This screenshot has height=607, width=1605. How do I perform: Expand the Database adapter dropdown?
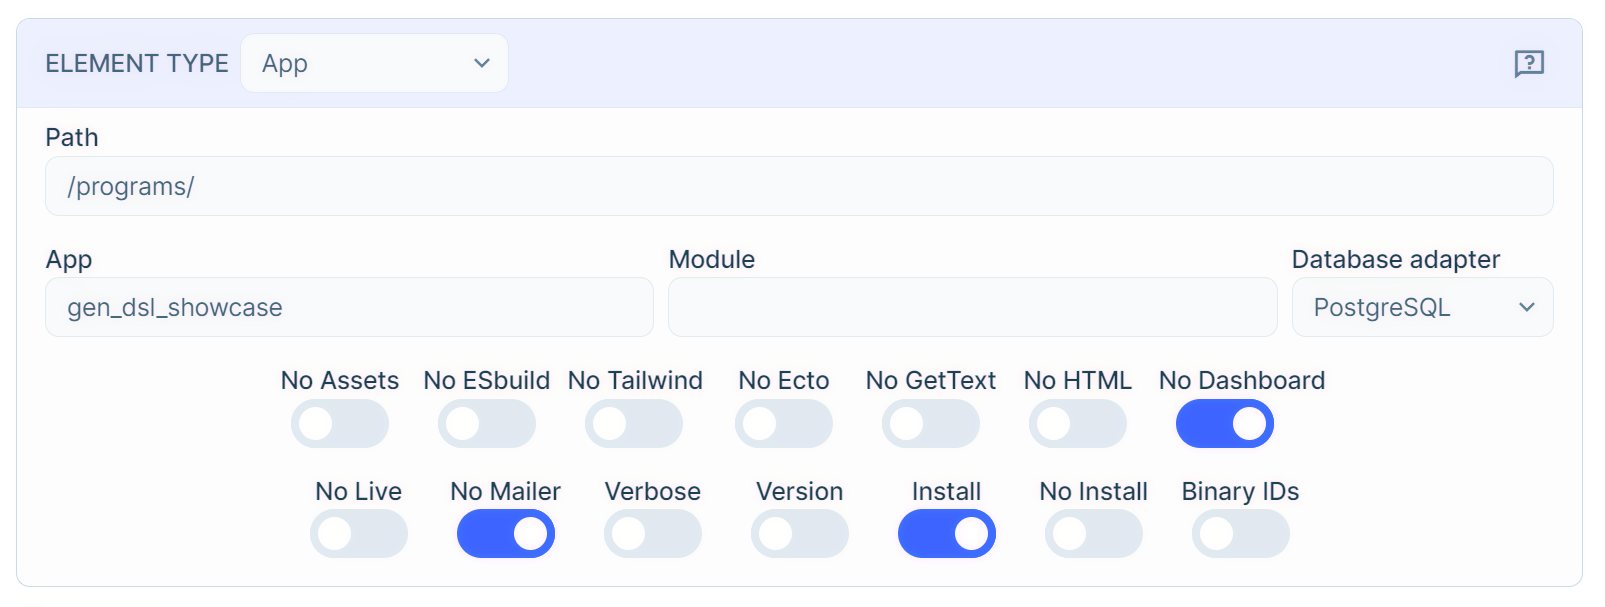(x=1421, y=307)
